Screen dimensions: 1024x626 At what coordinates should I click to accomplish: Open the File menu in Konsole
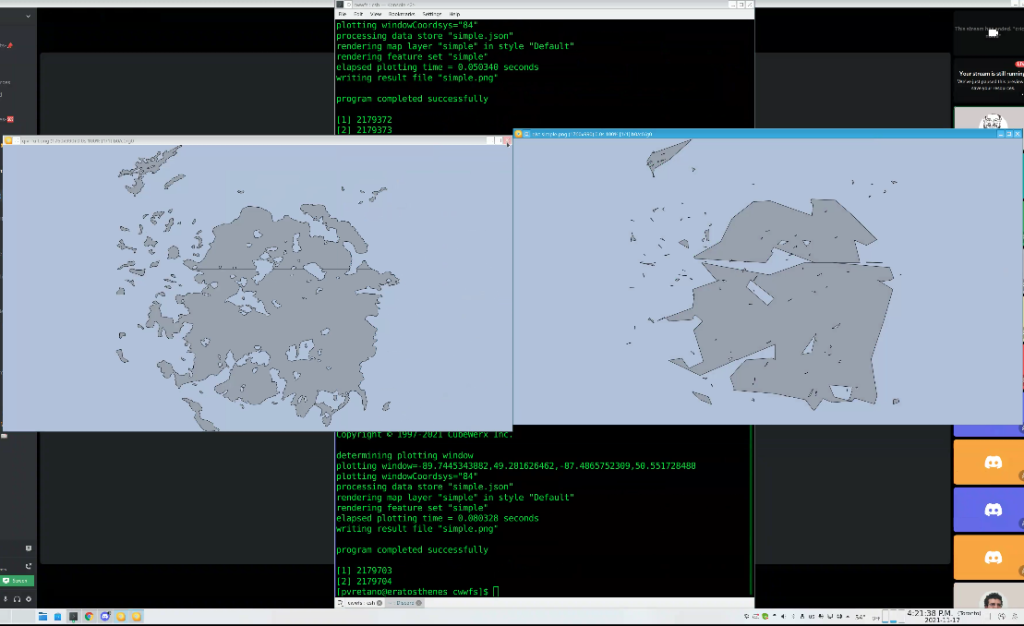pos(342,14)
